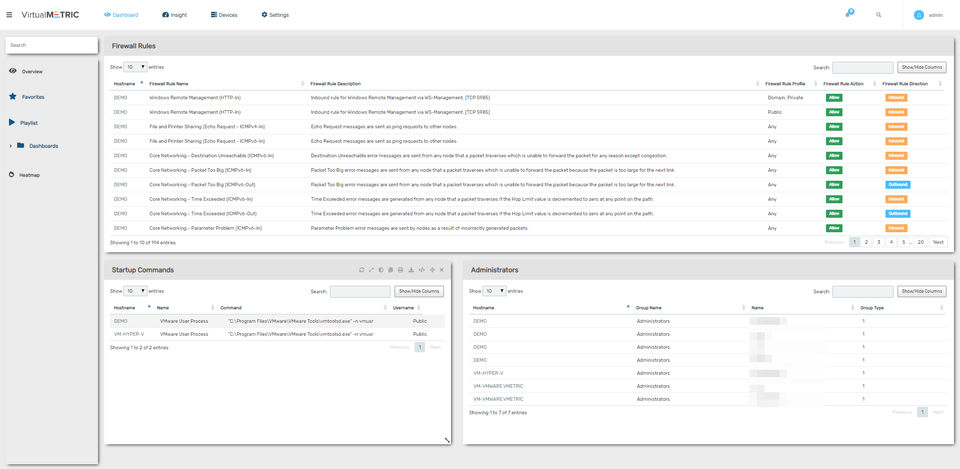Screen dimensions: 960x469
Task: Select Overview label in sidebar
Action: click(x=32, y=72)
